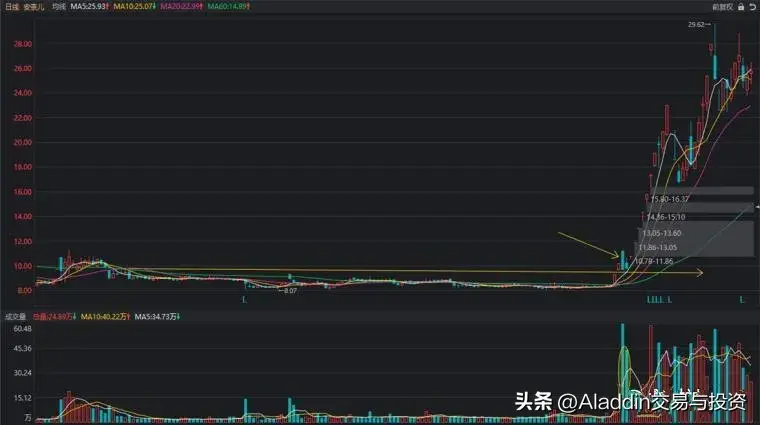Click the red total volume value
This screenshot has width=760, height=425.
point(55,316)
